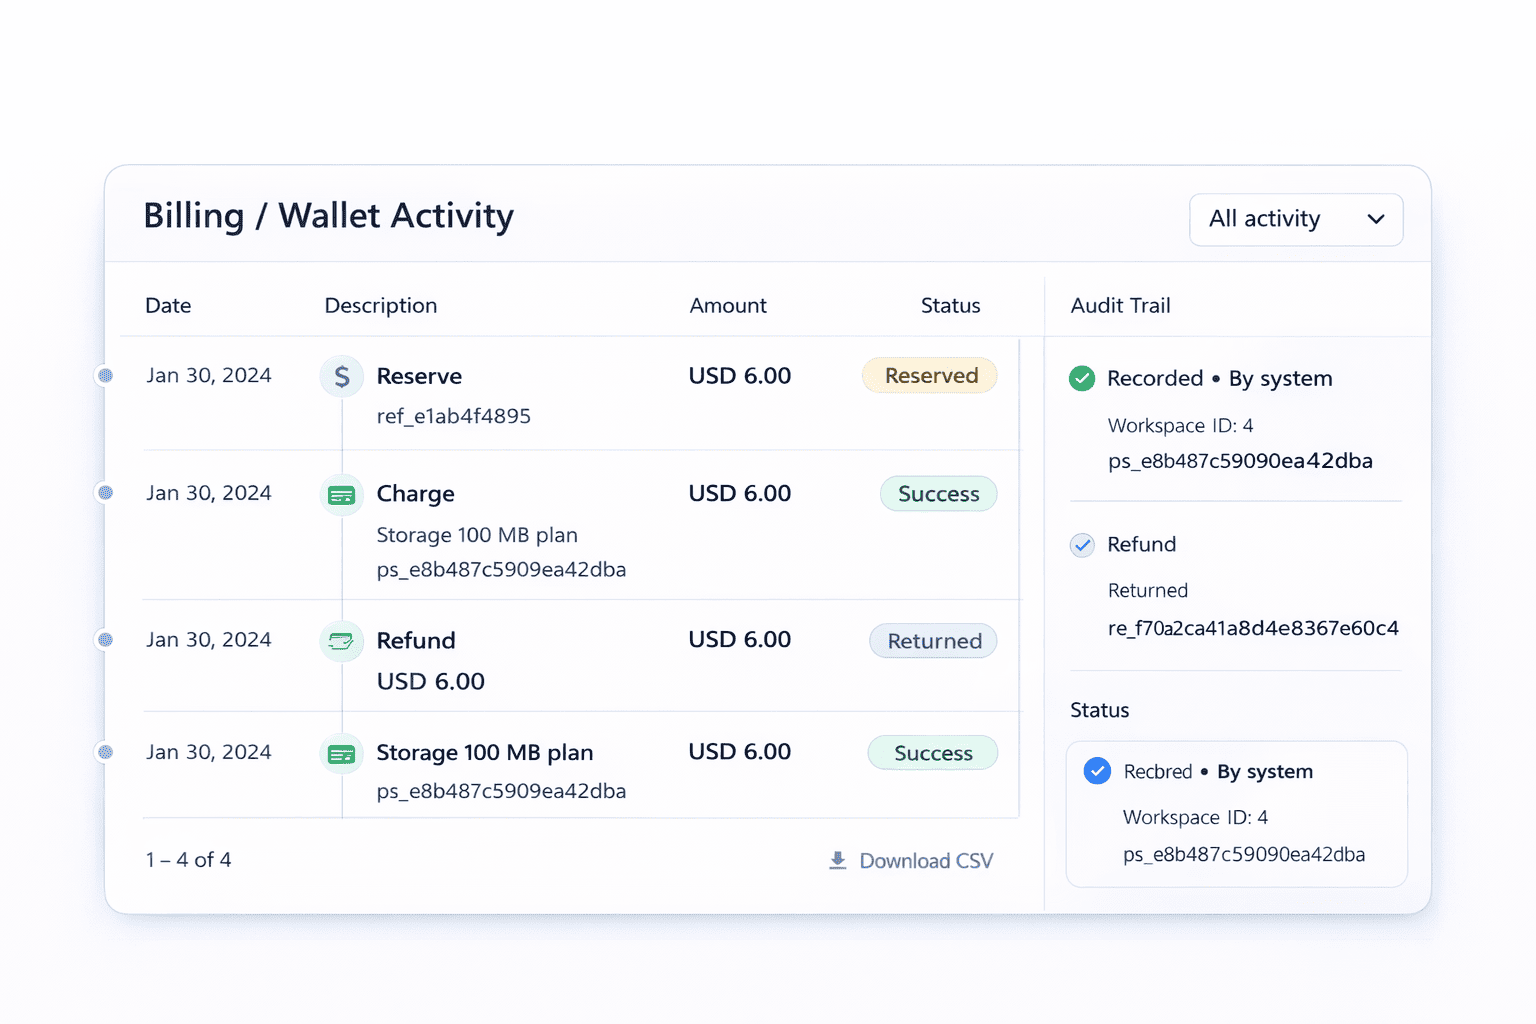Click the dollar icon beside Reserve entry
This screenshot has width=1536, height=1024.
(x=341, y=375)
